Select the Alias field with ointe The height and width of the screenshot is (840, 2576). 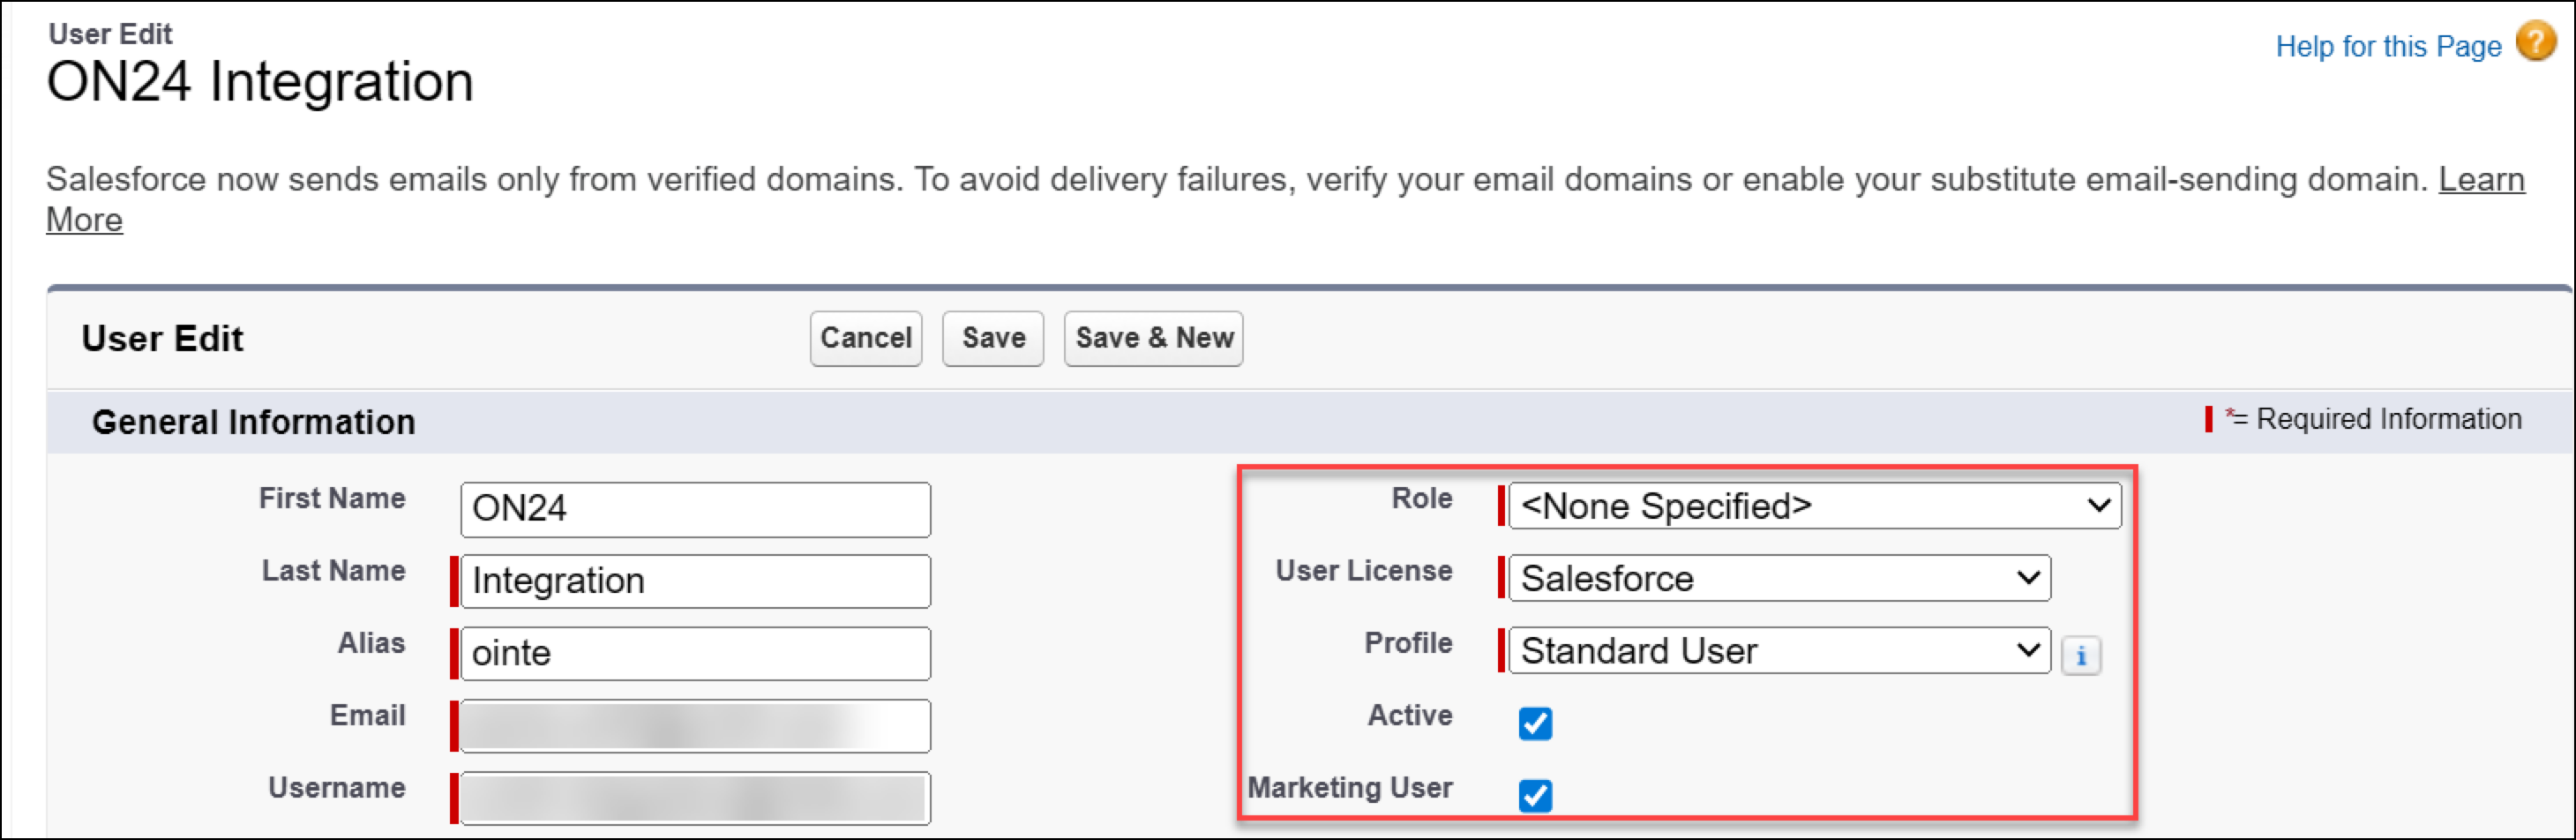pos(695,654)
